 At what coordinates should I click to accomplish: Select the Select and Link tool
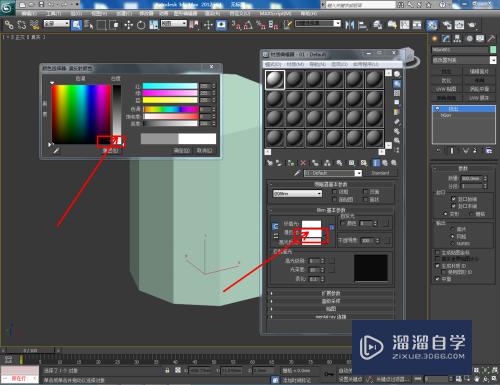tap(9, 24)
